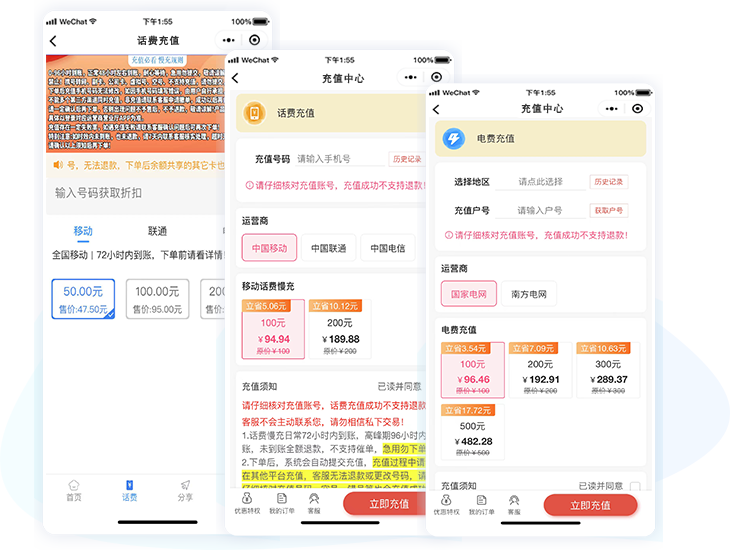Select 南方电网 operator
Image resolution: width=730 pixels, height=550 pixels.
528,294
